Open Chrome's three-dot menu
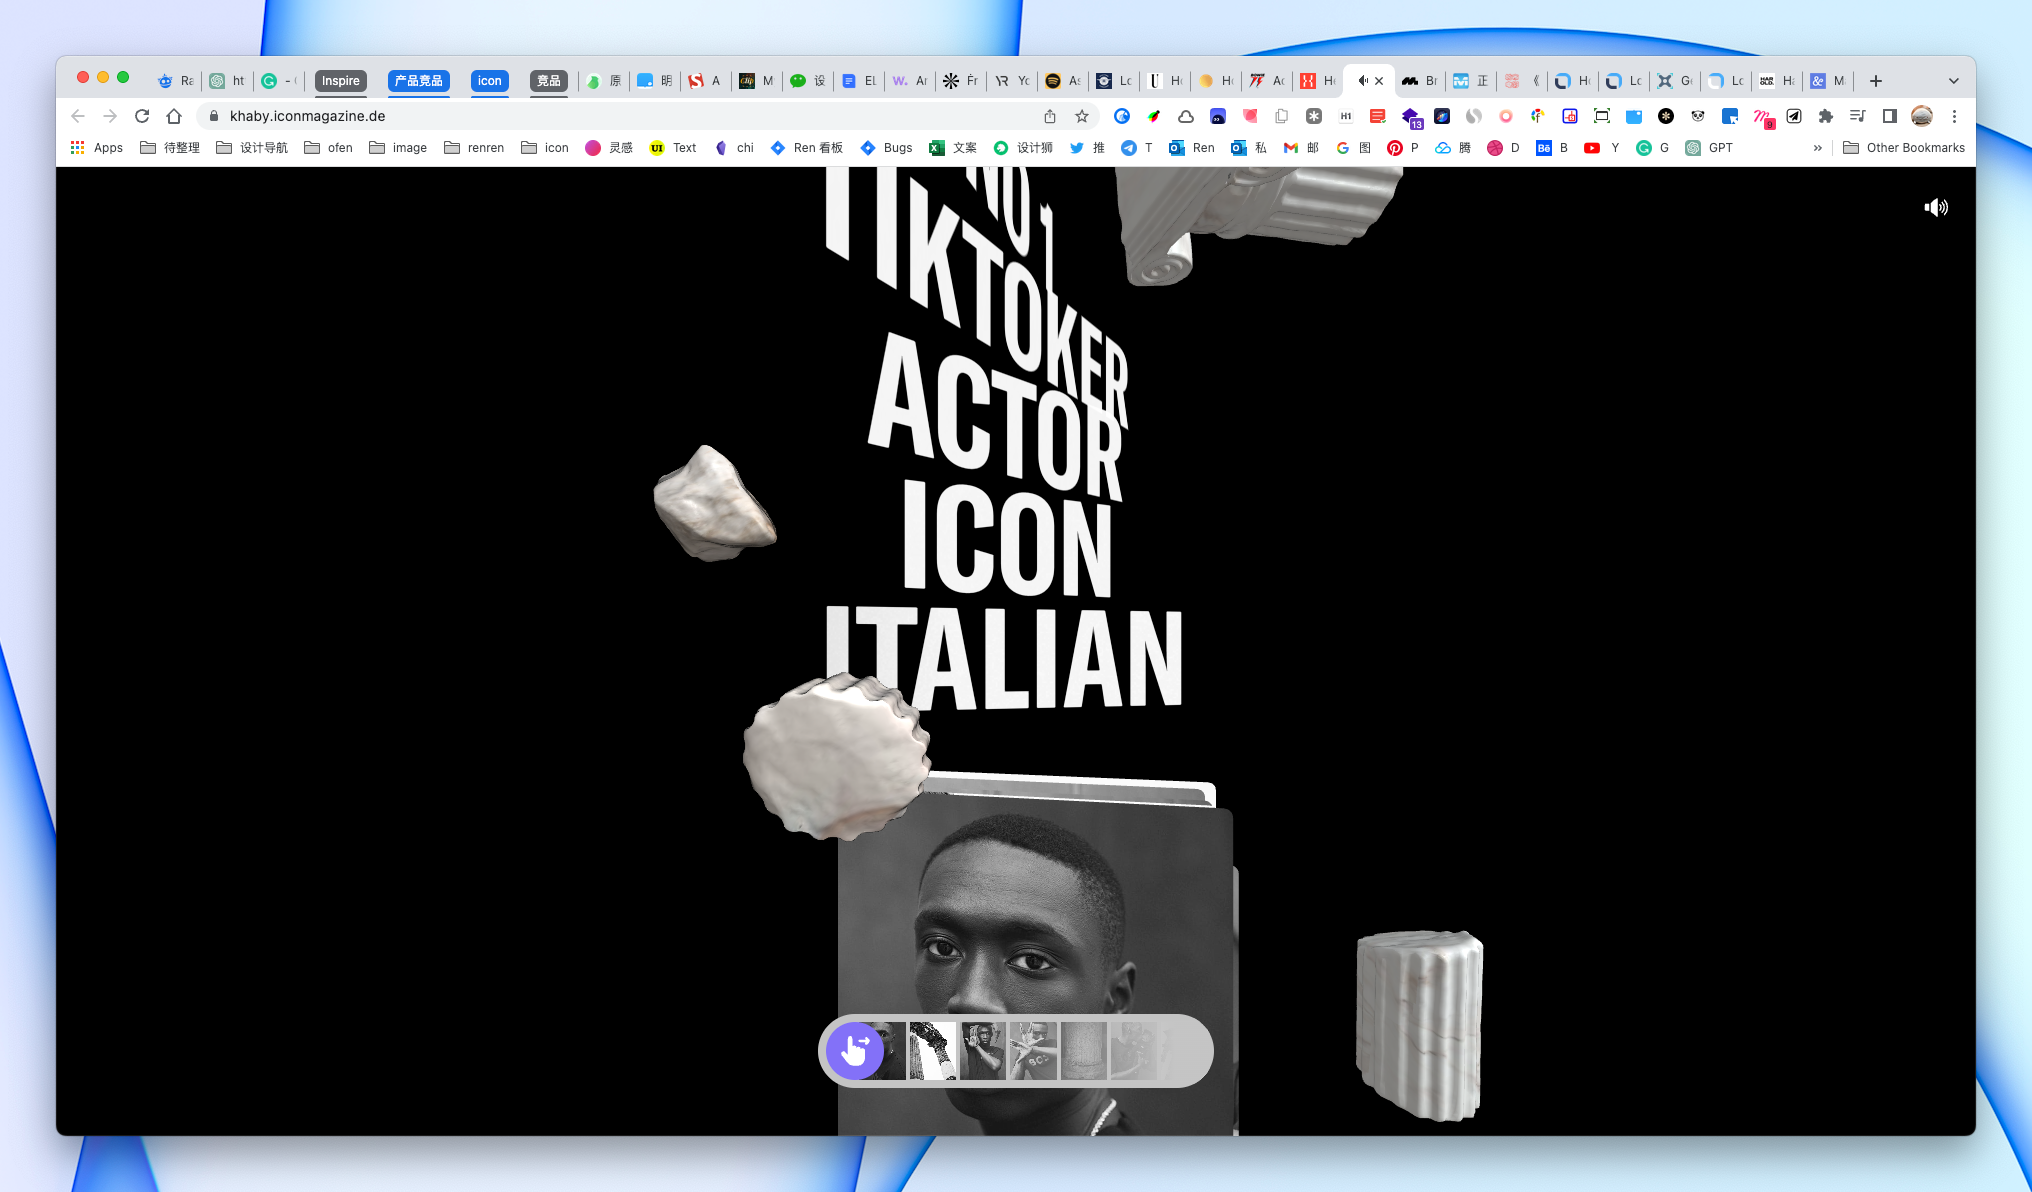The image size is (2032, 1192). pyautogui.click(x=1954, y=116)
